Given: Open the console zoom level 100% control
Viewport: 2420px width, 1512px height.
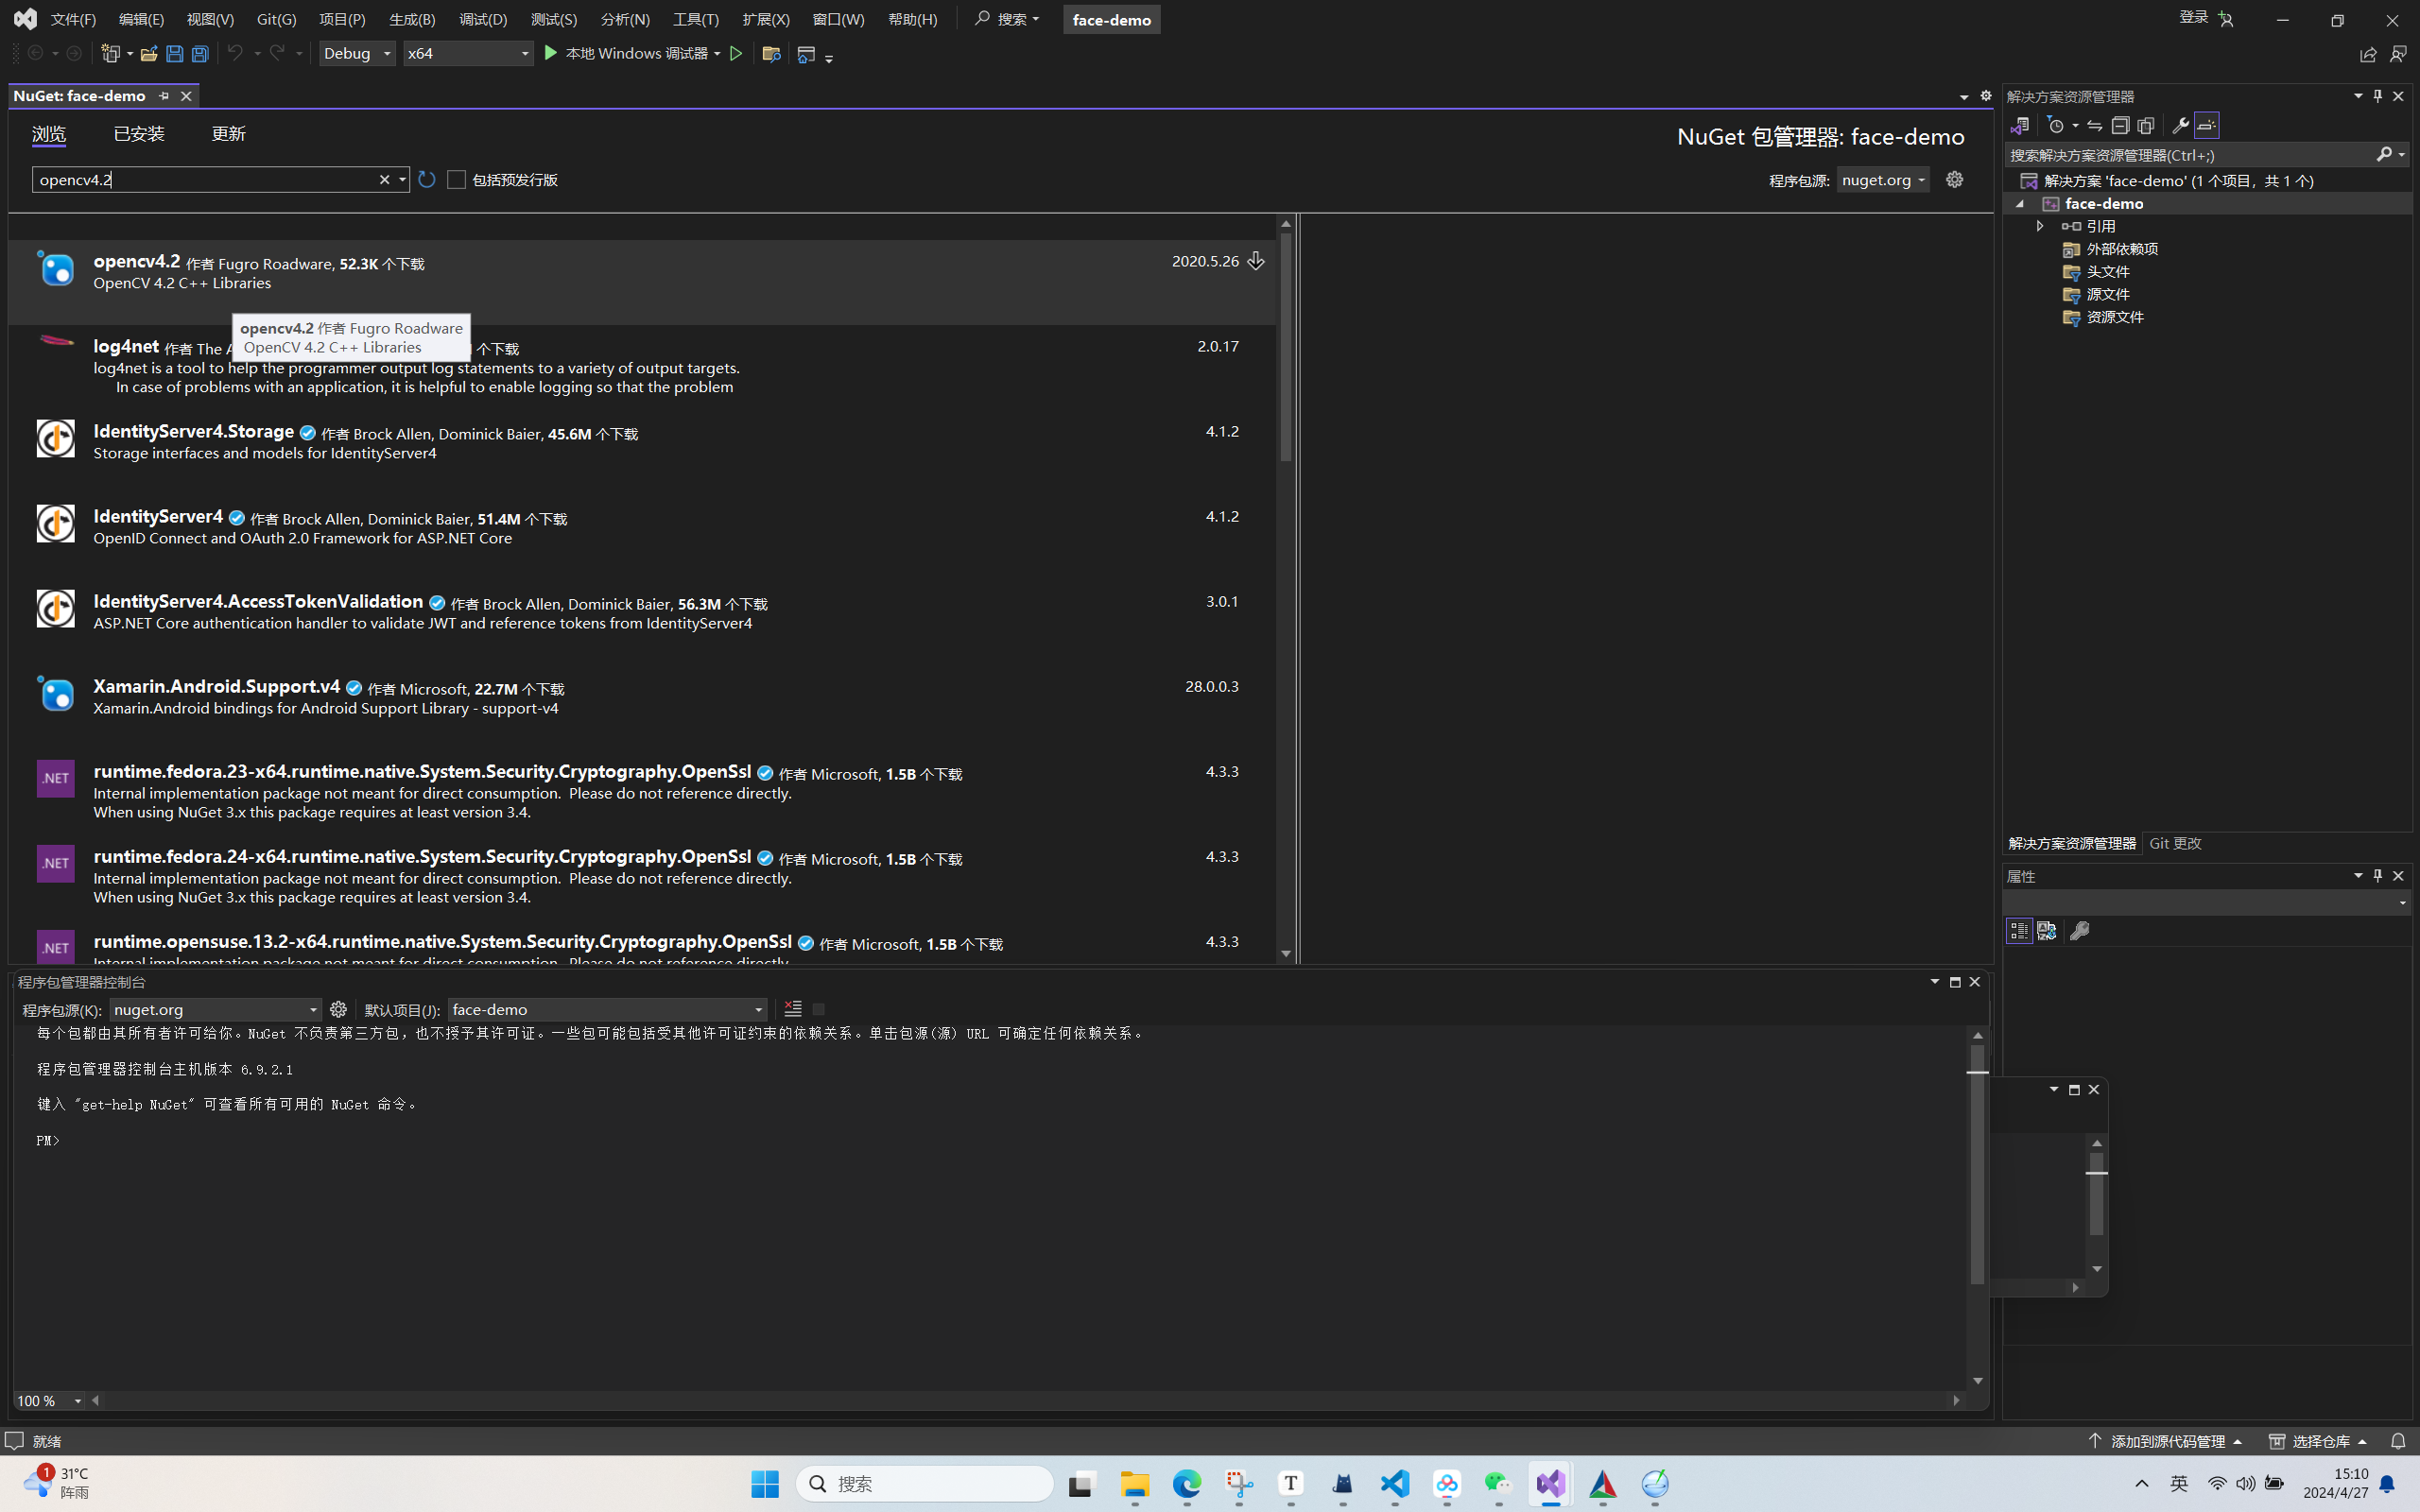Looking at the screenshot, I should tap(48, 1400).
